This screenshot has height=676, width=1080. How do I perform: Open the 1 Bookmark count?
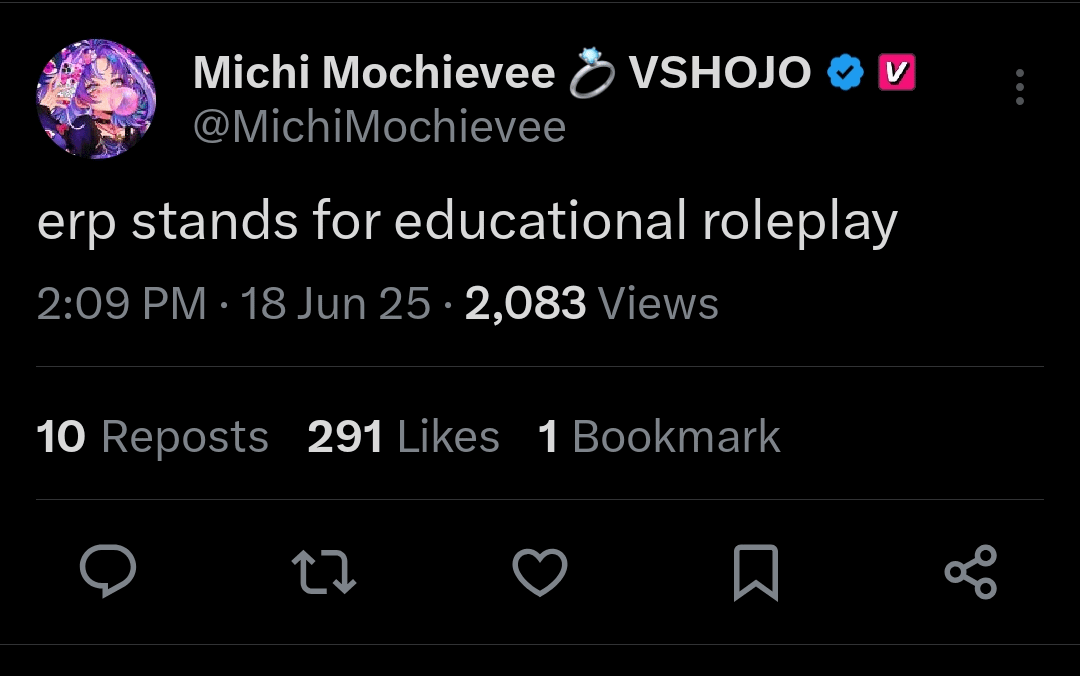pos(659,436)
